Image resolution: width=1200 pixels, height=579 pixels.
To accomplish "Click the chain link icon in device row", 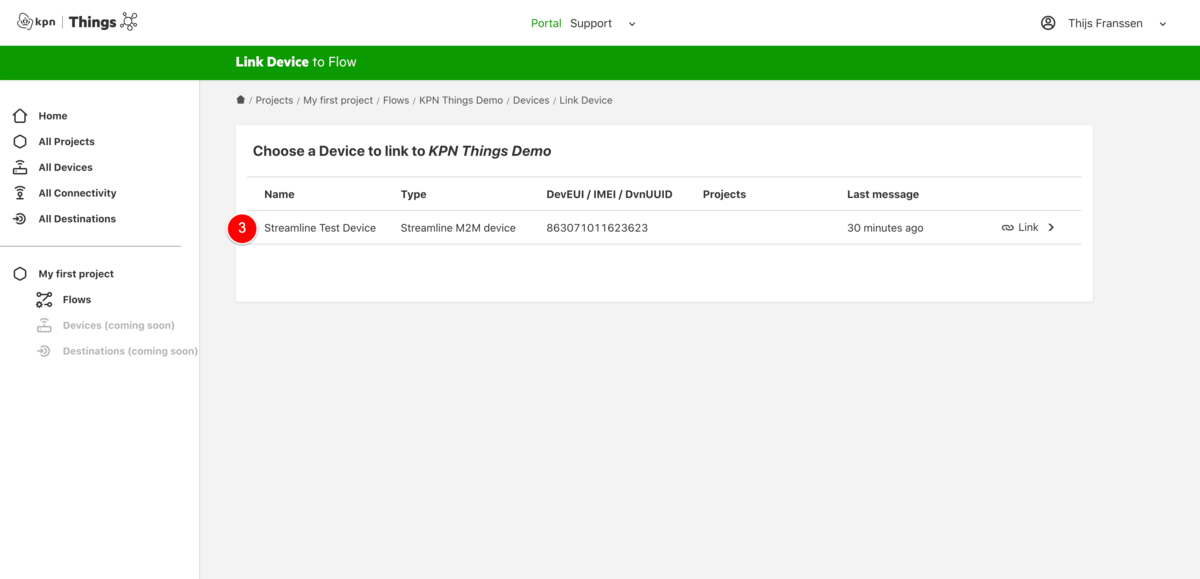I will click(1007, 228).
